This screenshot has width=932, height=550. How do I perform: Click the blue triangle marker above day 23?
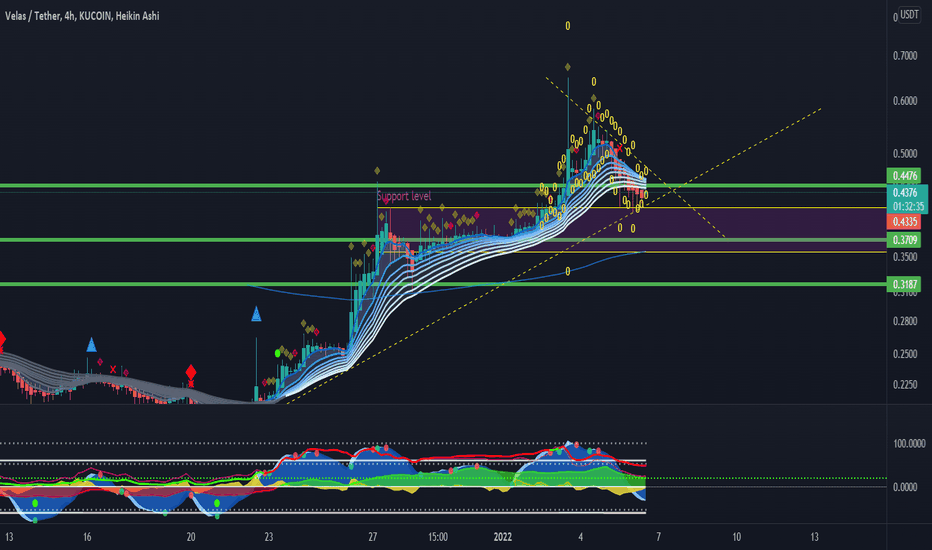(x=256, y=314)
